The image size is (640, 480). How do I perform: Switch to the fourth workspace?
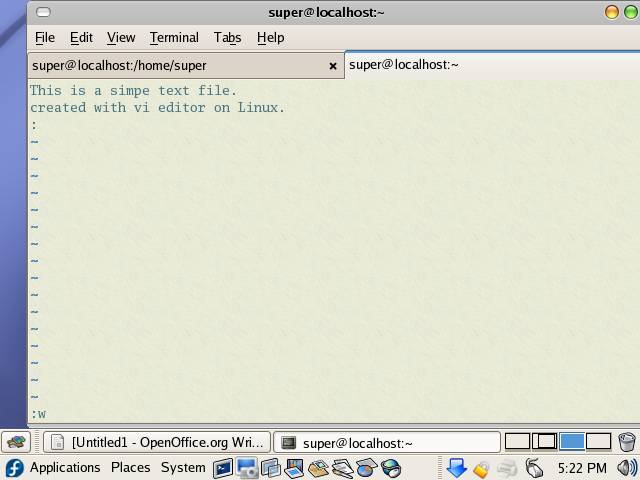[599, 441]
